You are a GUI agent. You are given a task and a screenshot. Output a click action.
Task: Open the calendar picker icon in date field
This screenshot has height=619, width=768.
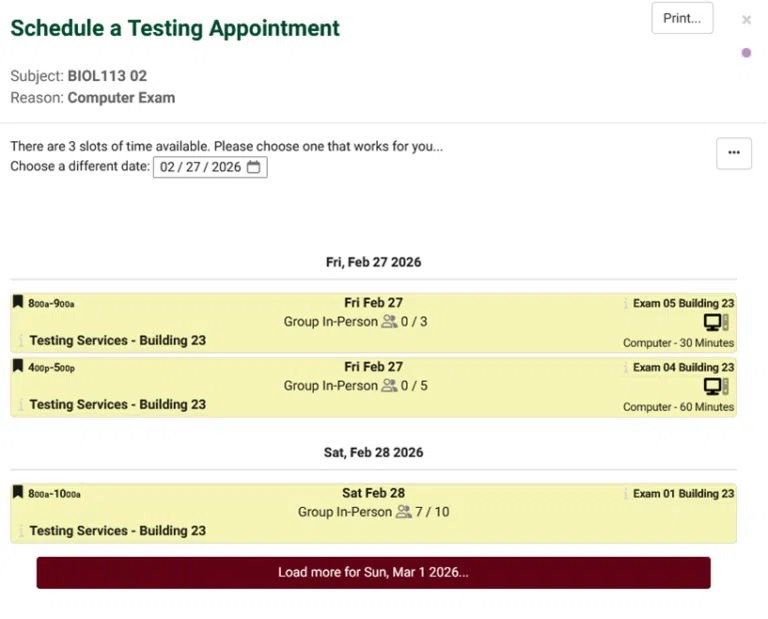(x=254, y=167)
